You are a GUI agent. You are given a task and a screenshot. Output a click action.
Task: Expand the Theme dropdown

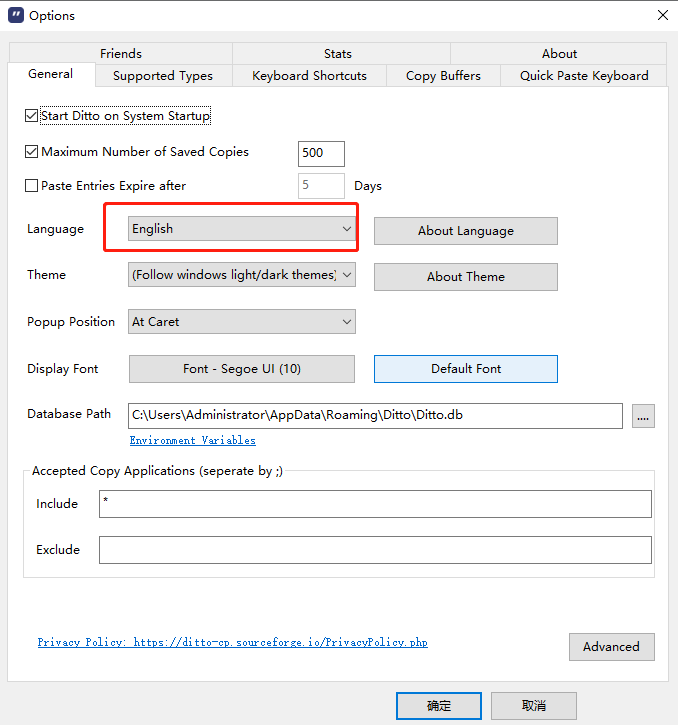242,275
